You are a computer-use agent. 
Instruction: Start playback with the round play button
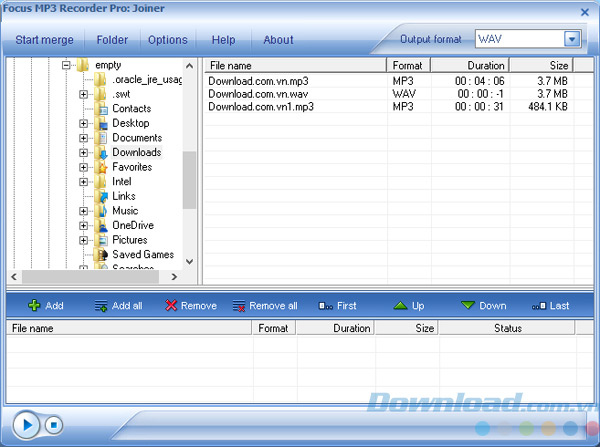(26, 425)
